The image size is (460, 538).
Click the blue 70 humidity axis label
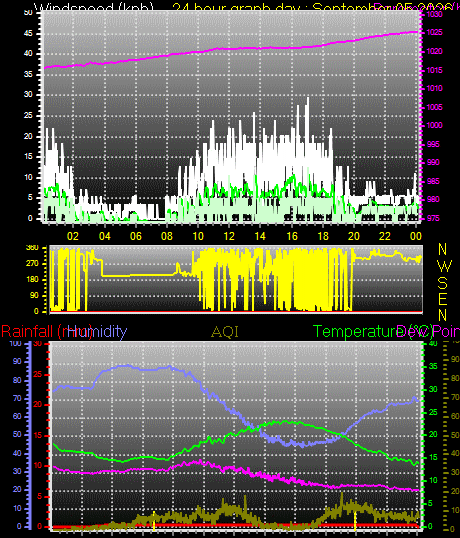coord(17,399)
